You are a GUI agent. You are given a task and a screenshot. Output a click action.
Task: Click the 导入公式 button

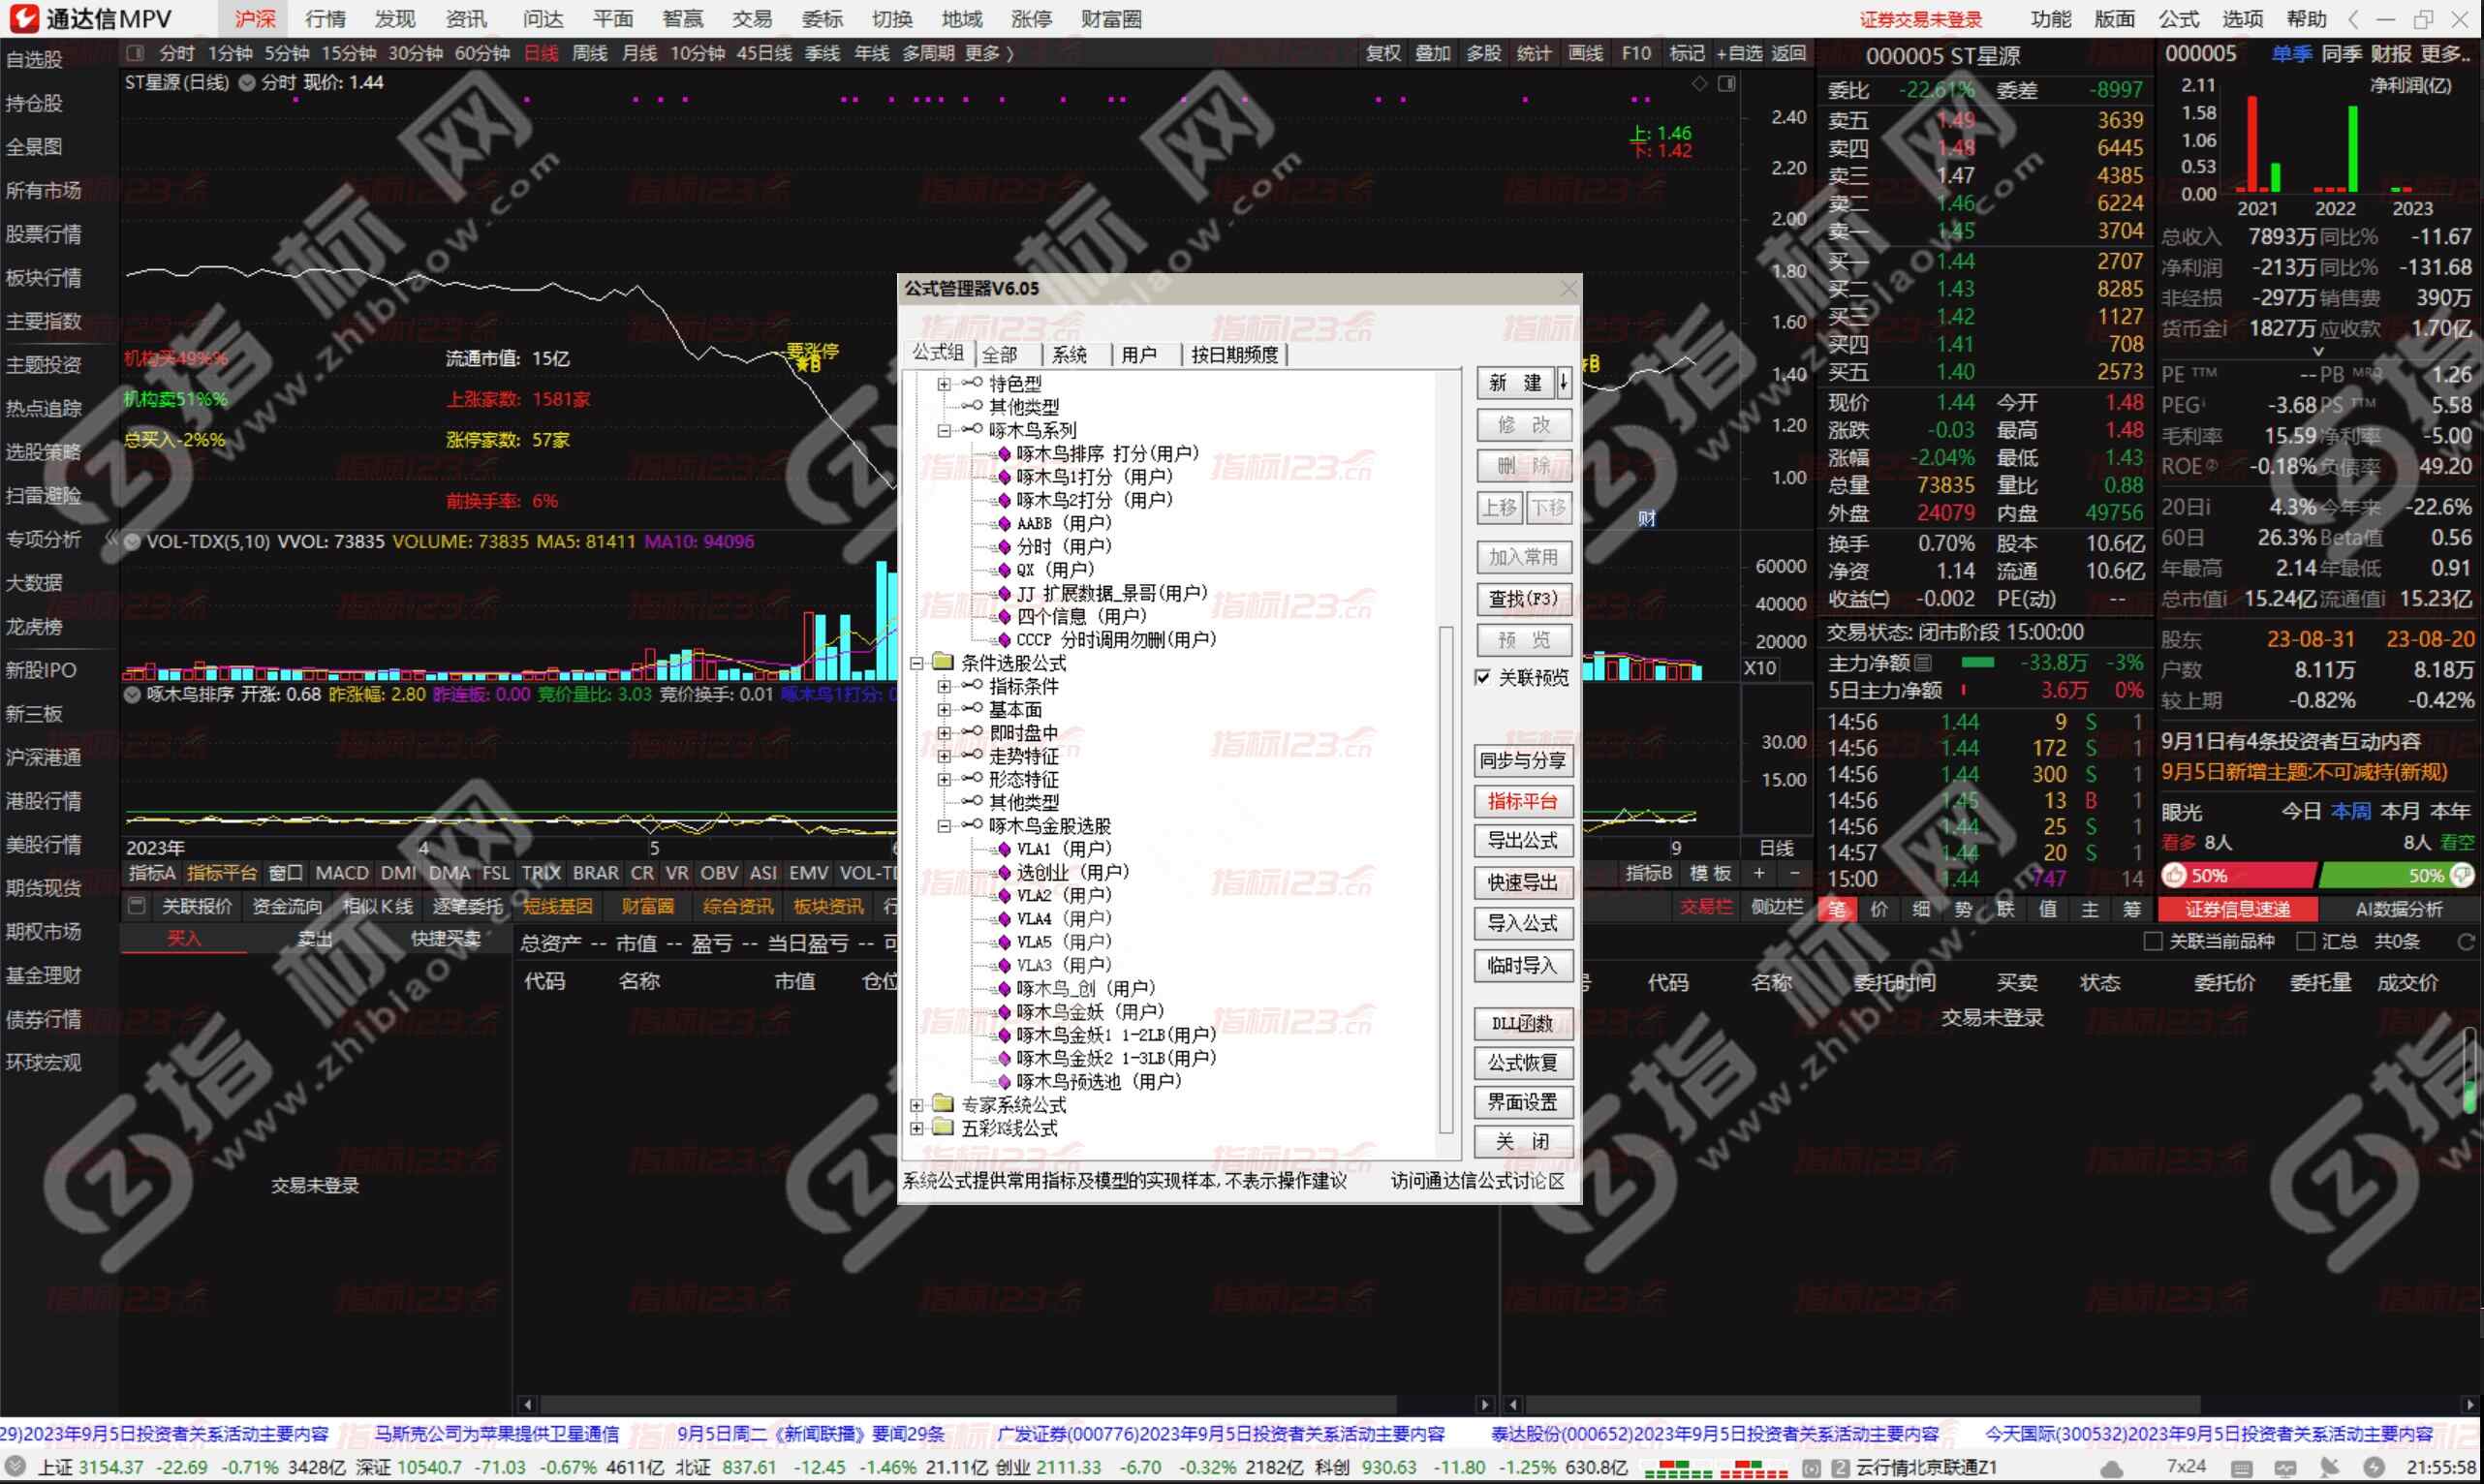click(x=1522, y=923)
